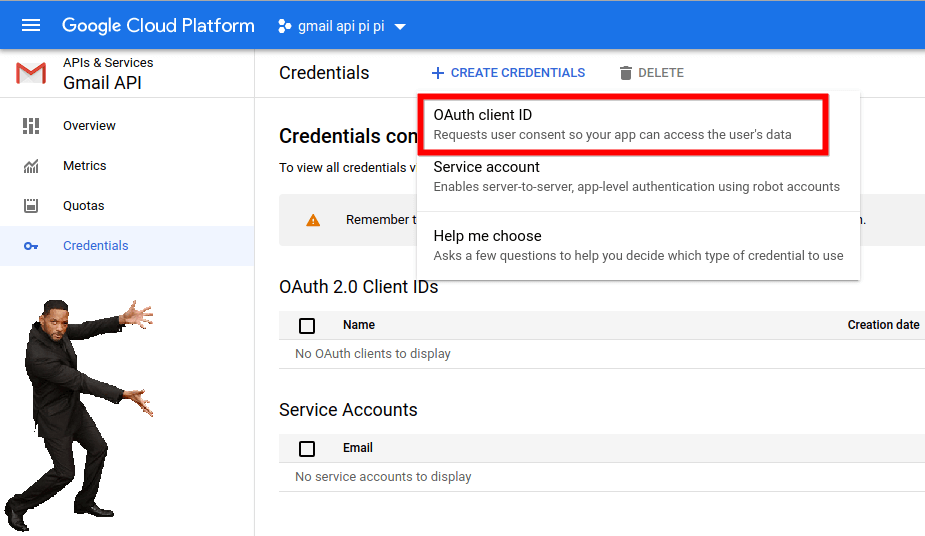Screen dimensions: 925x536
Task: Click the "Gmail API" sidebar title
Action: [103, 83]
